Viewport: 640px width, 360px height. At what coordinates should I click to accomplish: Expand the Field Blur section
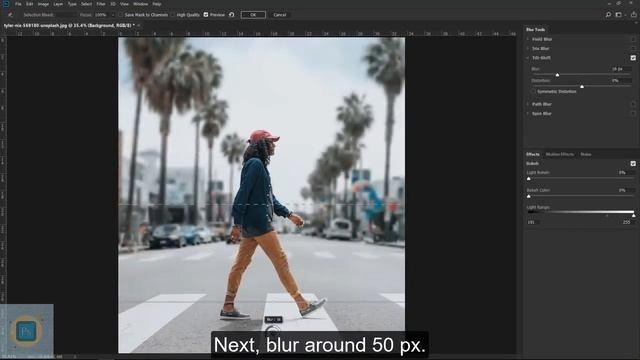[x=528, y=39]
